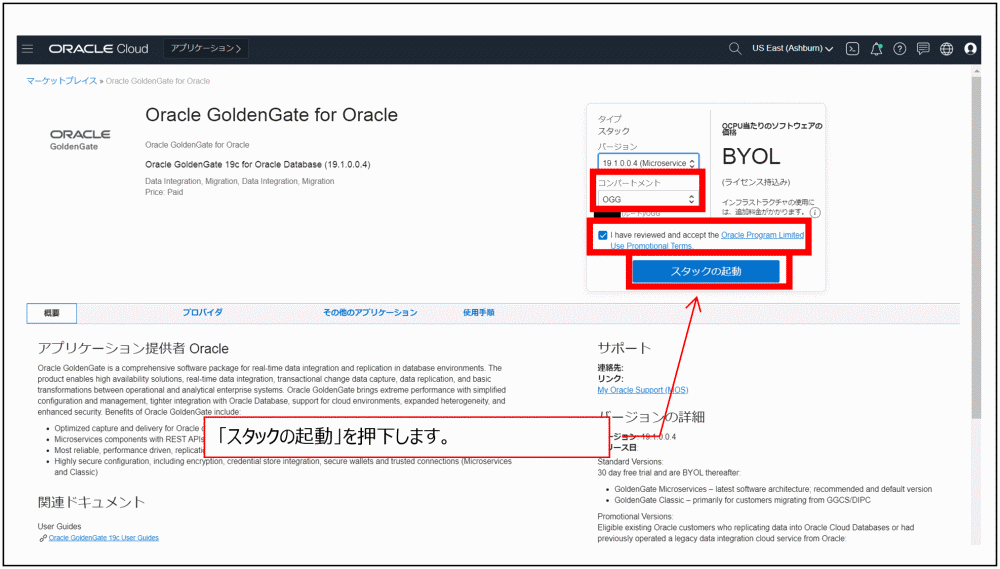Click the サポート heading
This screenshot has width=1000, height=569.
pyautogui.click(x=624, y=348)
